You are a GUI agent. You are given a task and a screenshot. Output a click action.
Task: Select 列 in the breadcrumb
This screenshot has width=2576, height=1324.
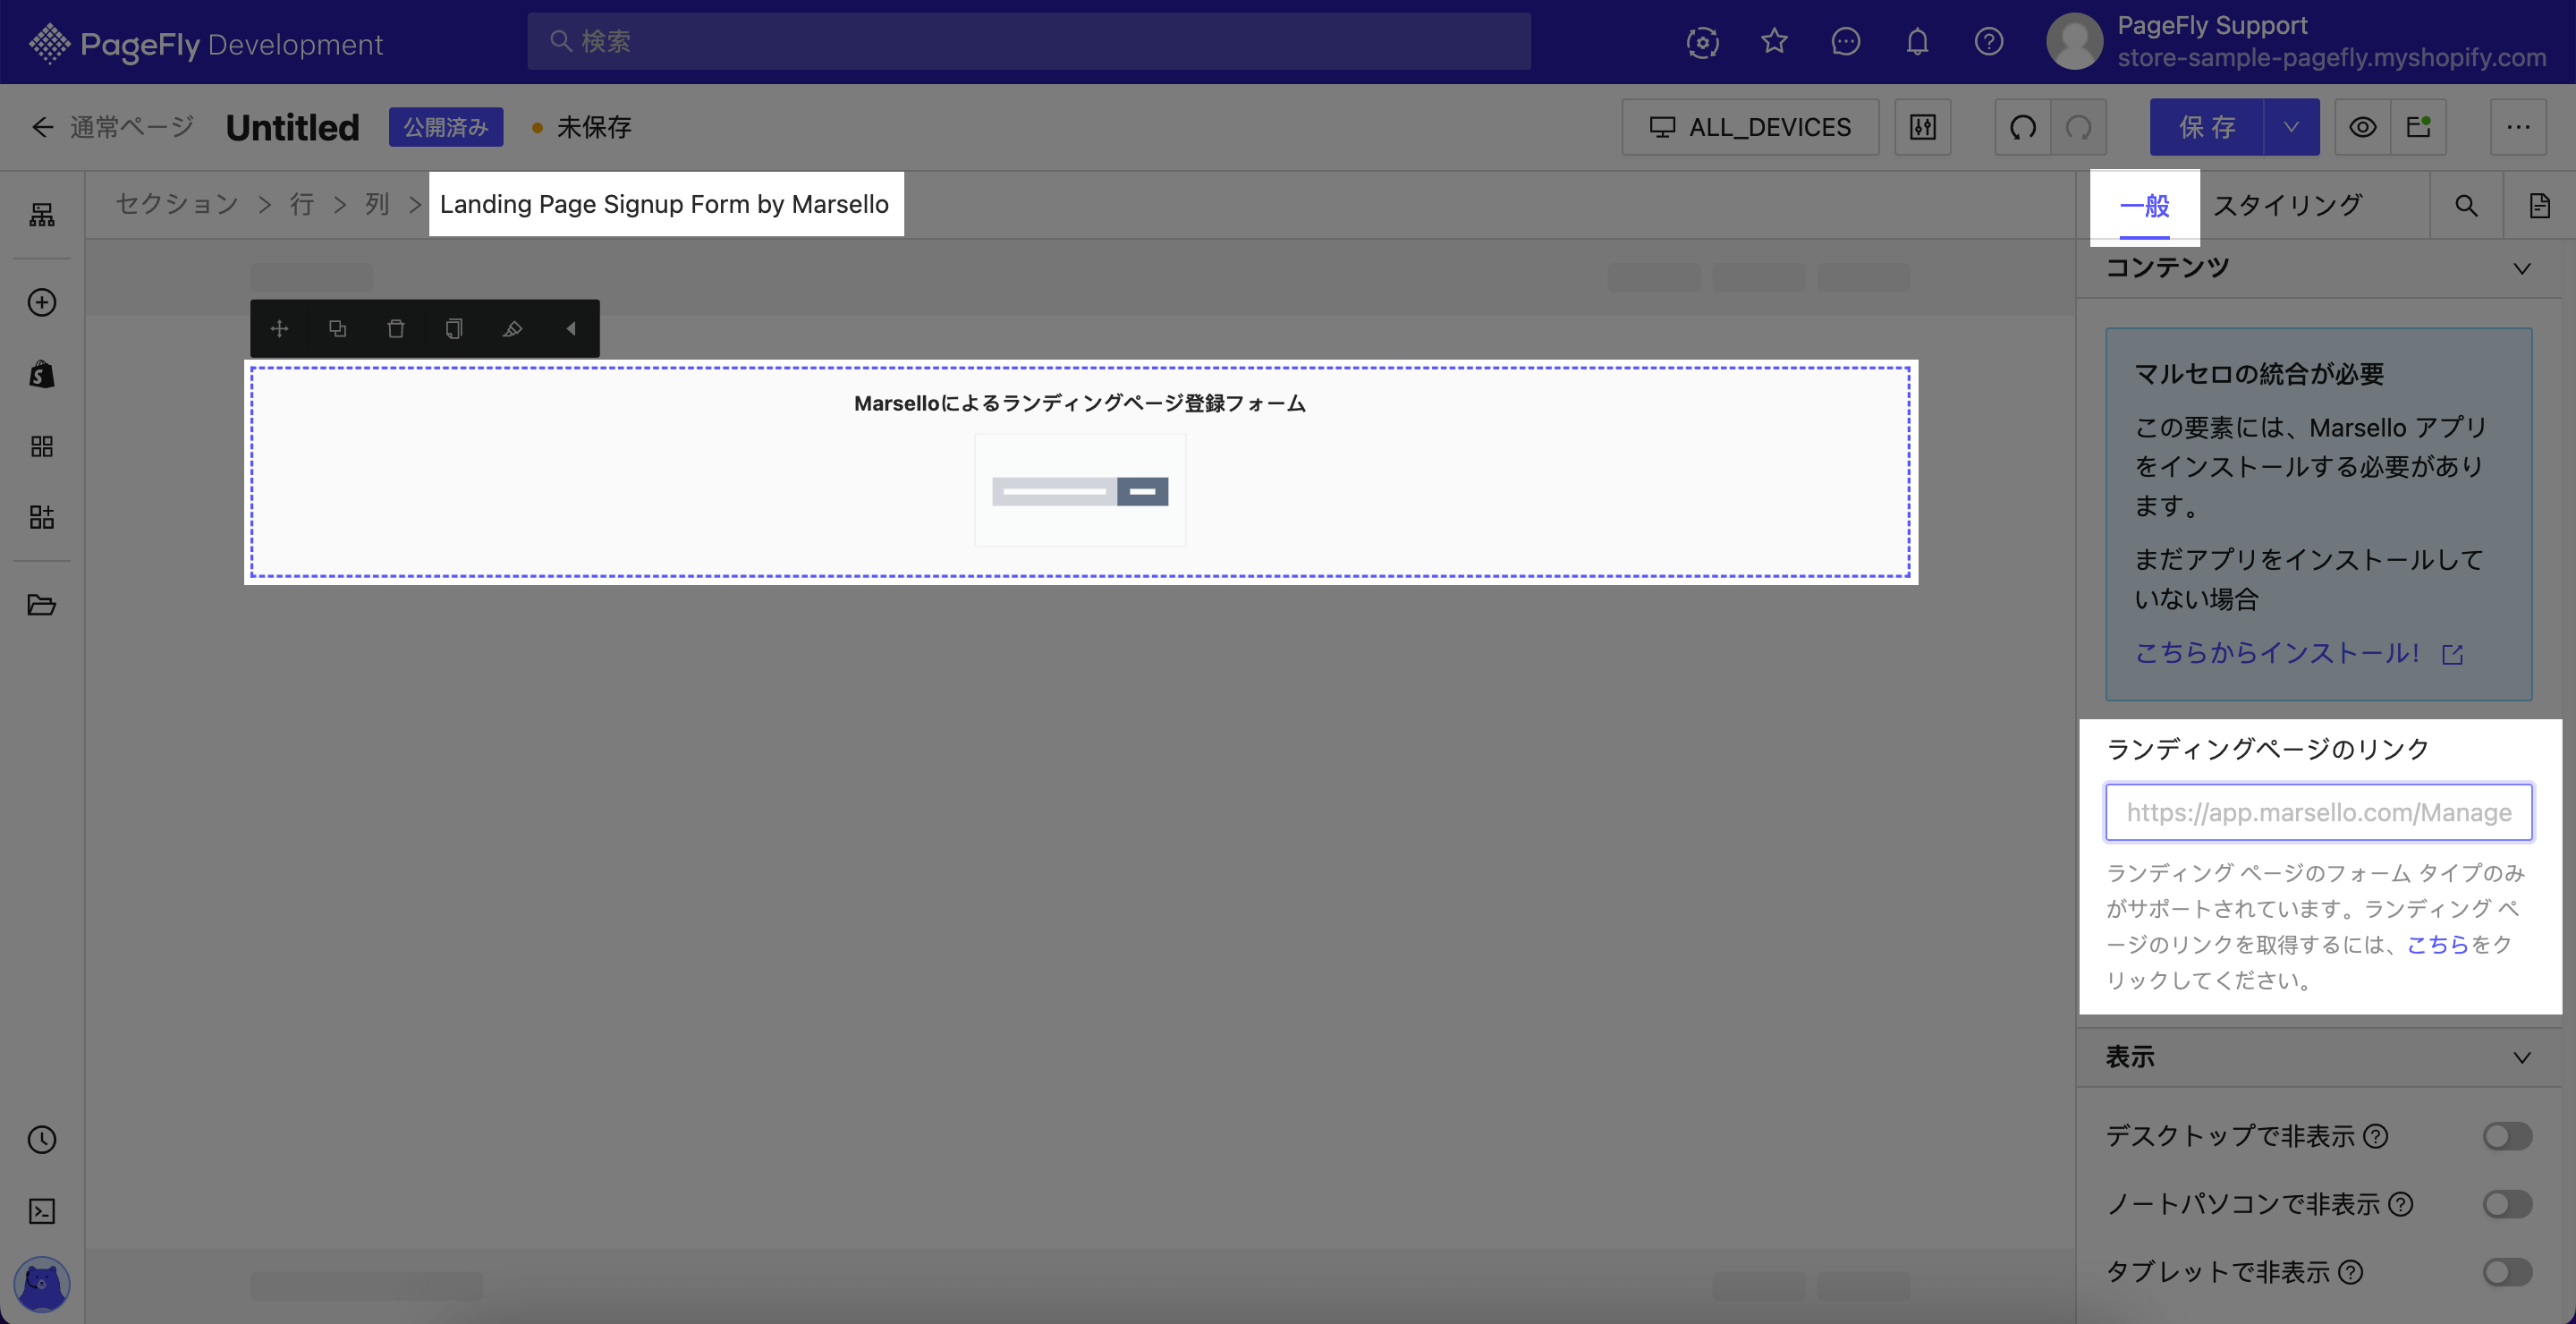[x=377, y=204]
